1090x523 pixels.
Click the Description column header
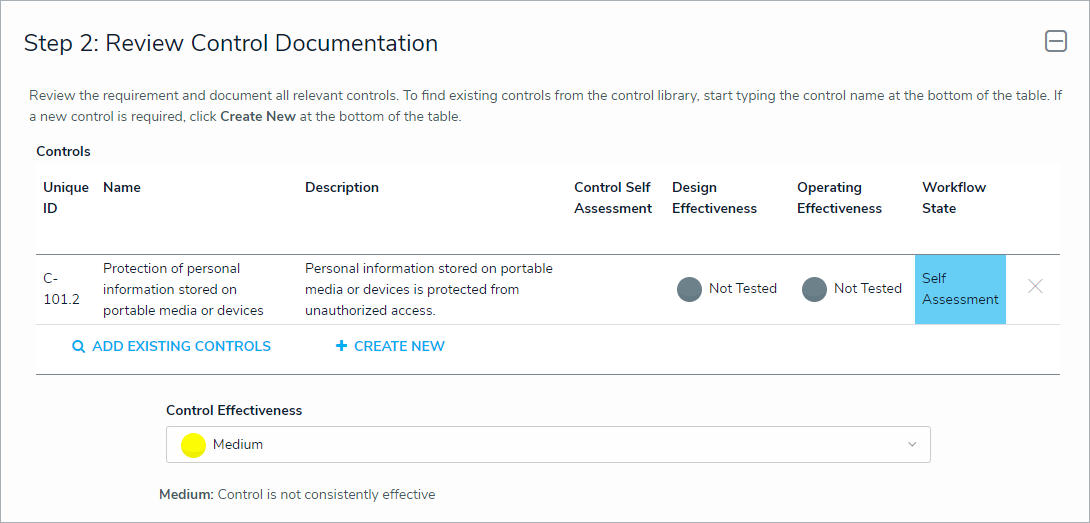click(342, 187)
